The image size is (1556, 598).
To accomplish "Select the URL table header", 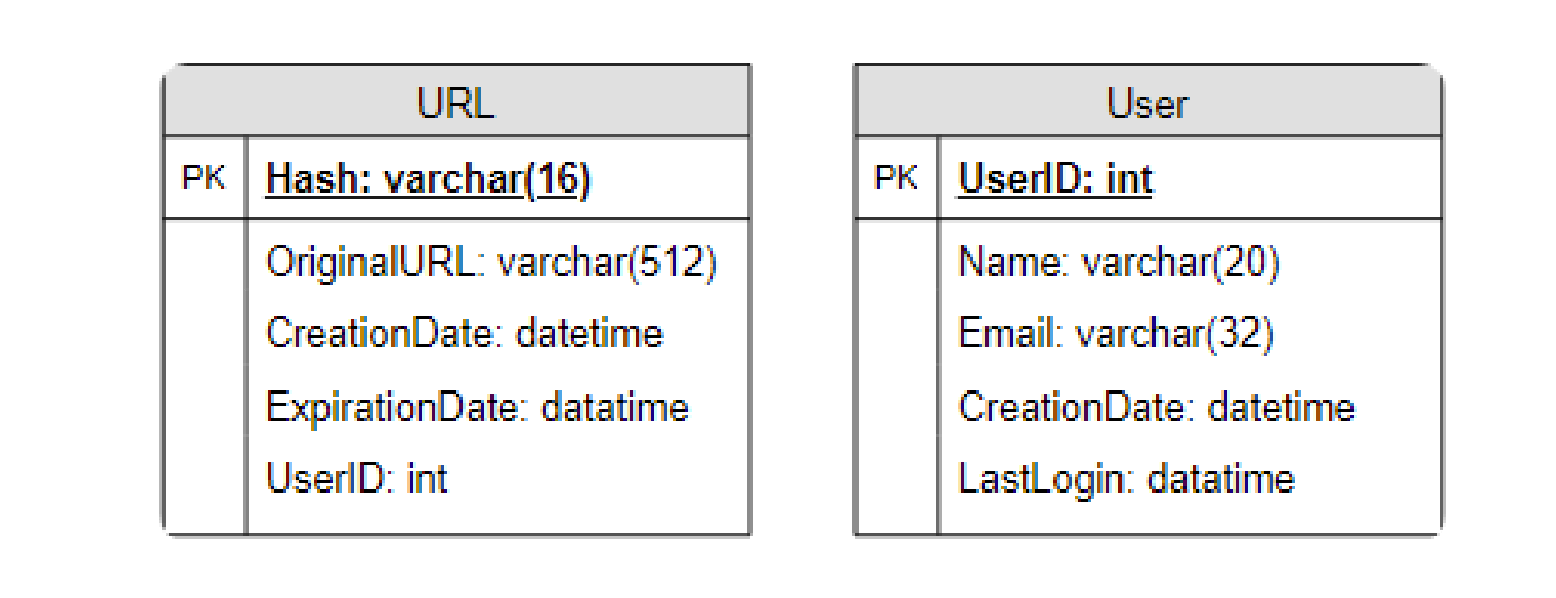I will click(455, 103).
